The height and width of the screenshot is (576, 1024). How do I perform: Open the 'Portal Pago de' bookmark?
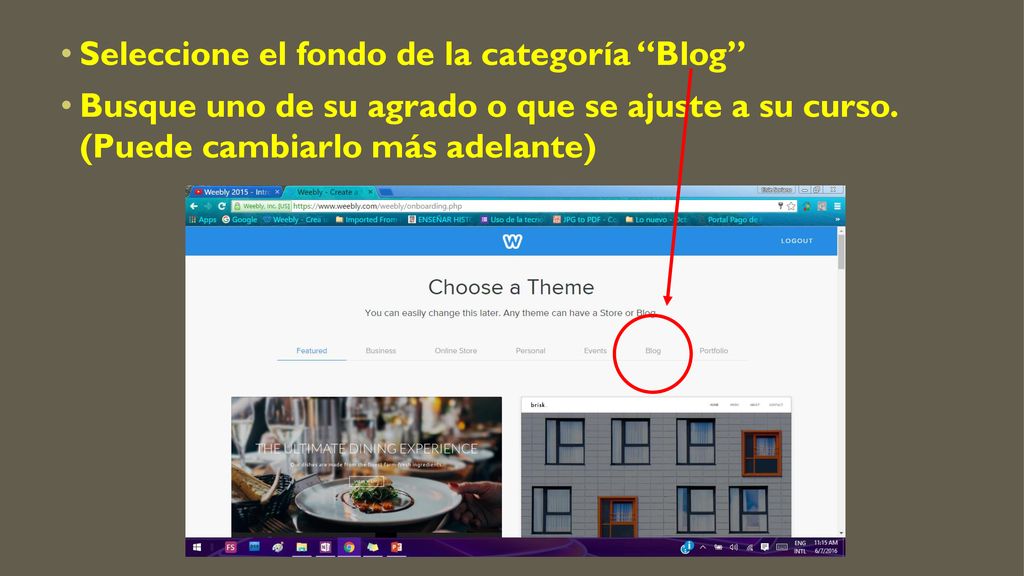pyautogui.click(x=729, y=219)
